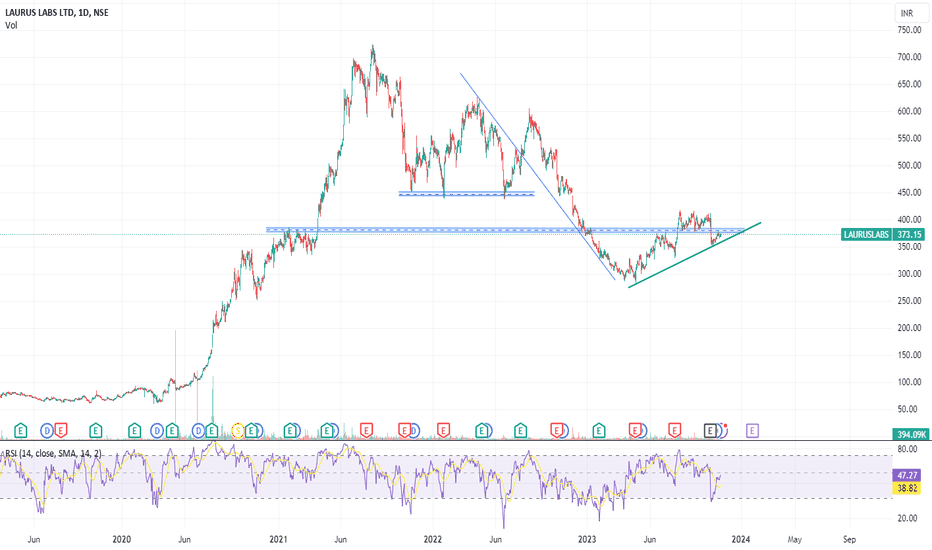Click the leftmost blue D dividend marker
The image size is (932, 550).
pos(47,430)
